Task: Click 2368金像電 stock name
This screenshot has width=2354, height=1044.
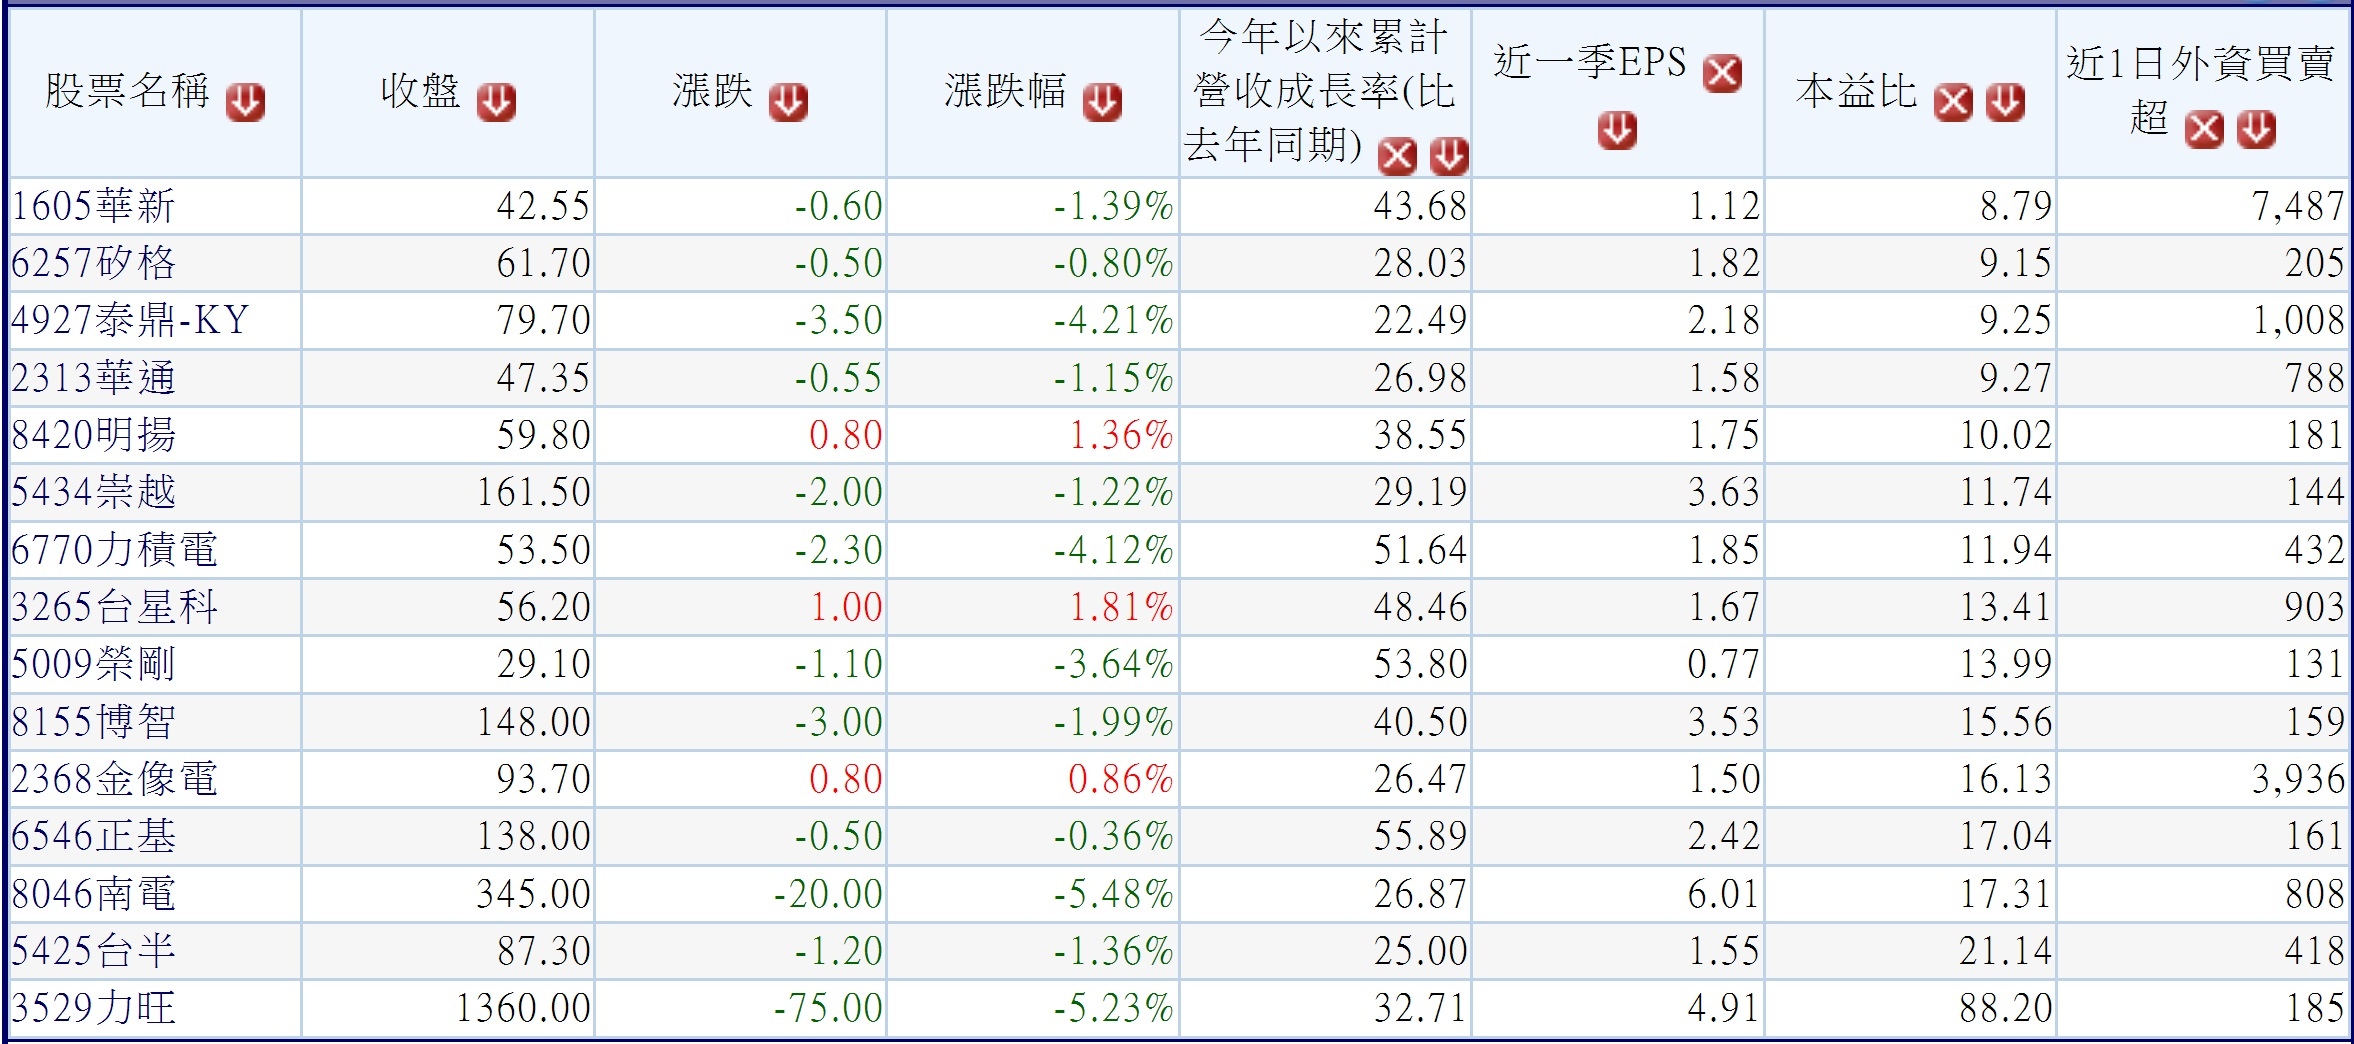Action: (114, 779)
